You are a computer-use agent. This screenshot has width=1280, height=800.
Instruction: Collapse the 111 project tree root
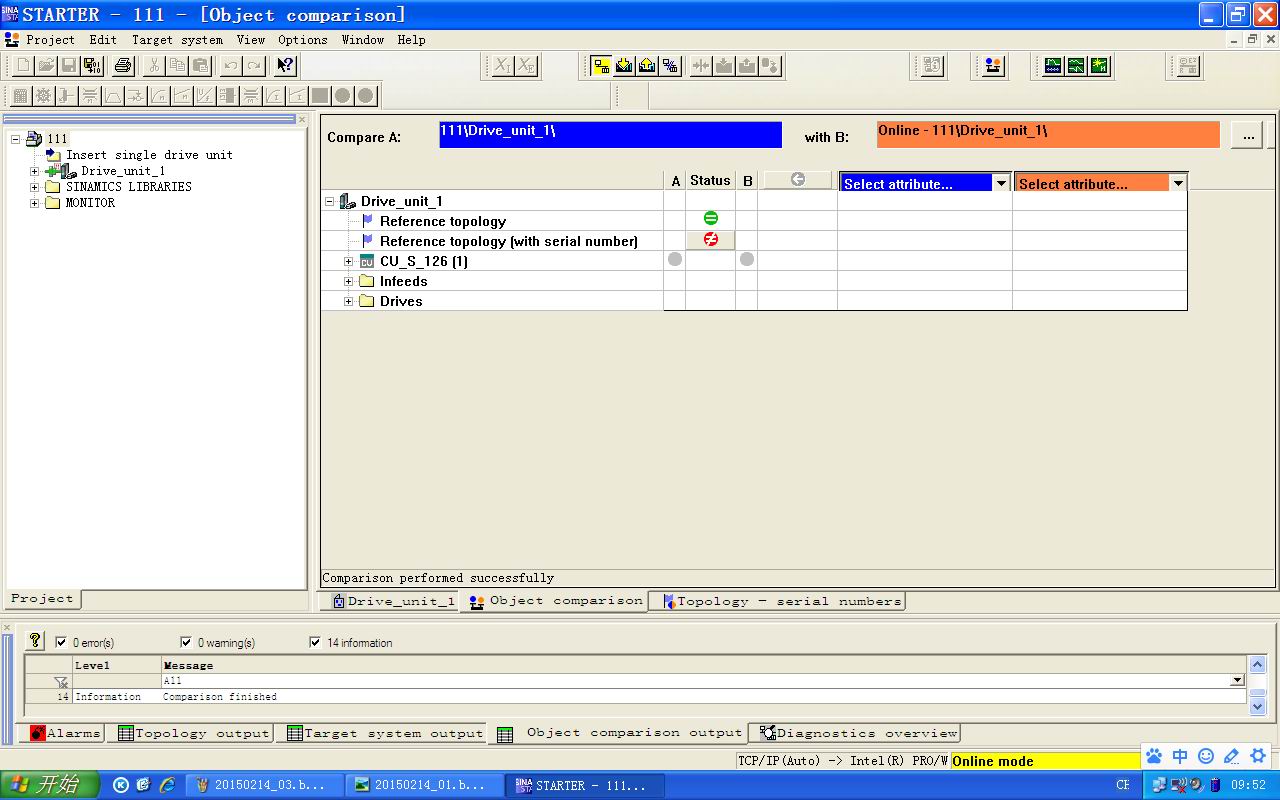[x=16, y=139]
